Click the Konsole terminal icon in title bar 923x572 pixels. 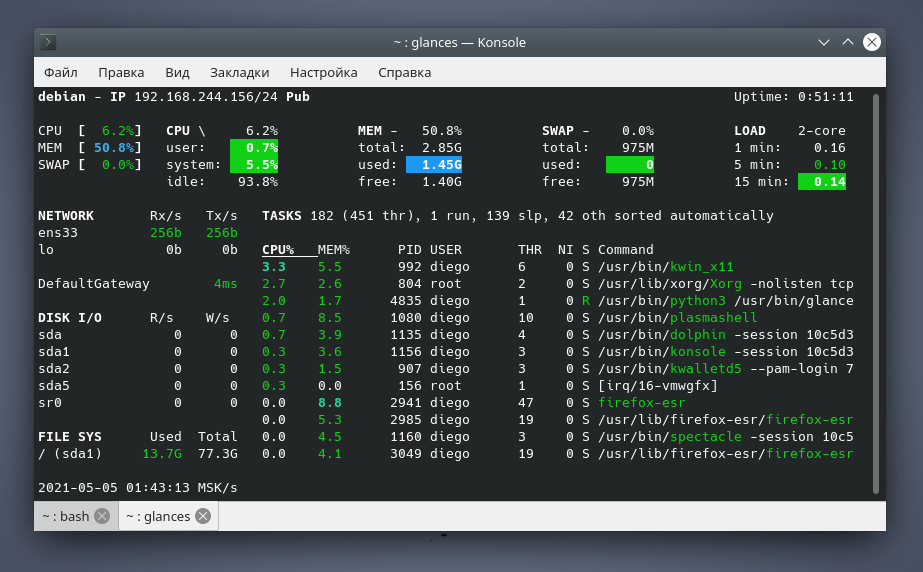click(48, 42)
